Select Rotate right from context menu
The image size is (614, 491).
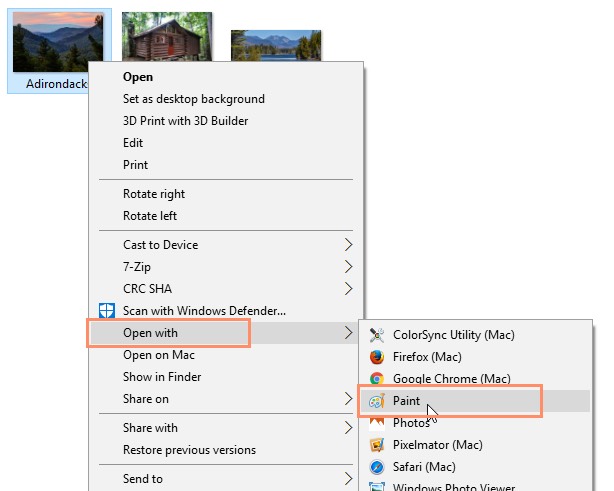tap(153, 194)
